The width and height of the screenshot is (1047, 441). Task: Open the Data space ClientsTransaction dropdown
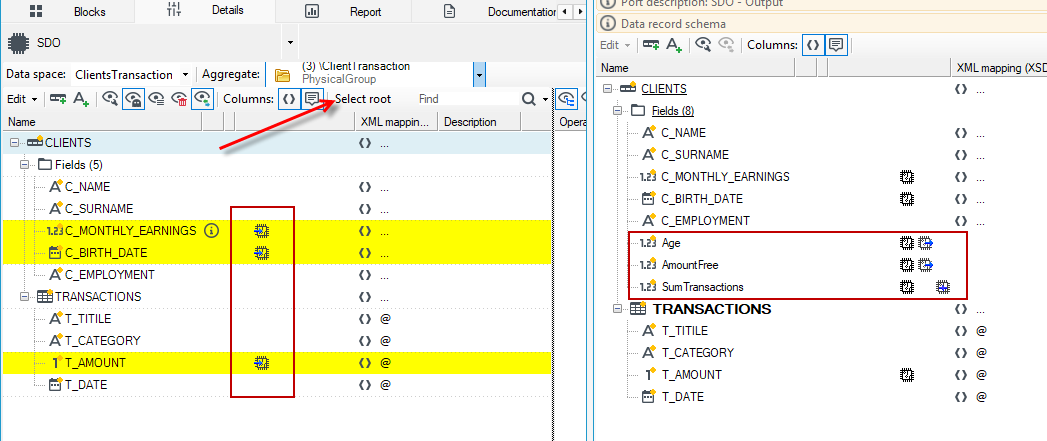tap(185, 75)
